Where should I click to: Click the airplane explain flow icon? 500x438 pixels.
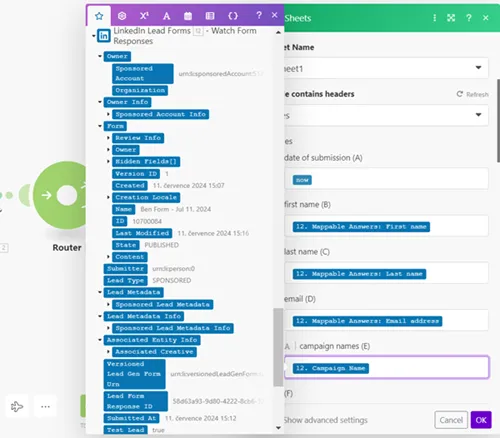[17, 406]
